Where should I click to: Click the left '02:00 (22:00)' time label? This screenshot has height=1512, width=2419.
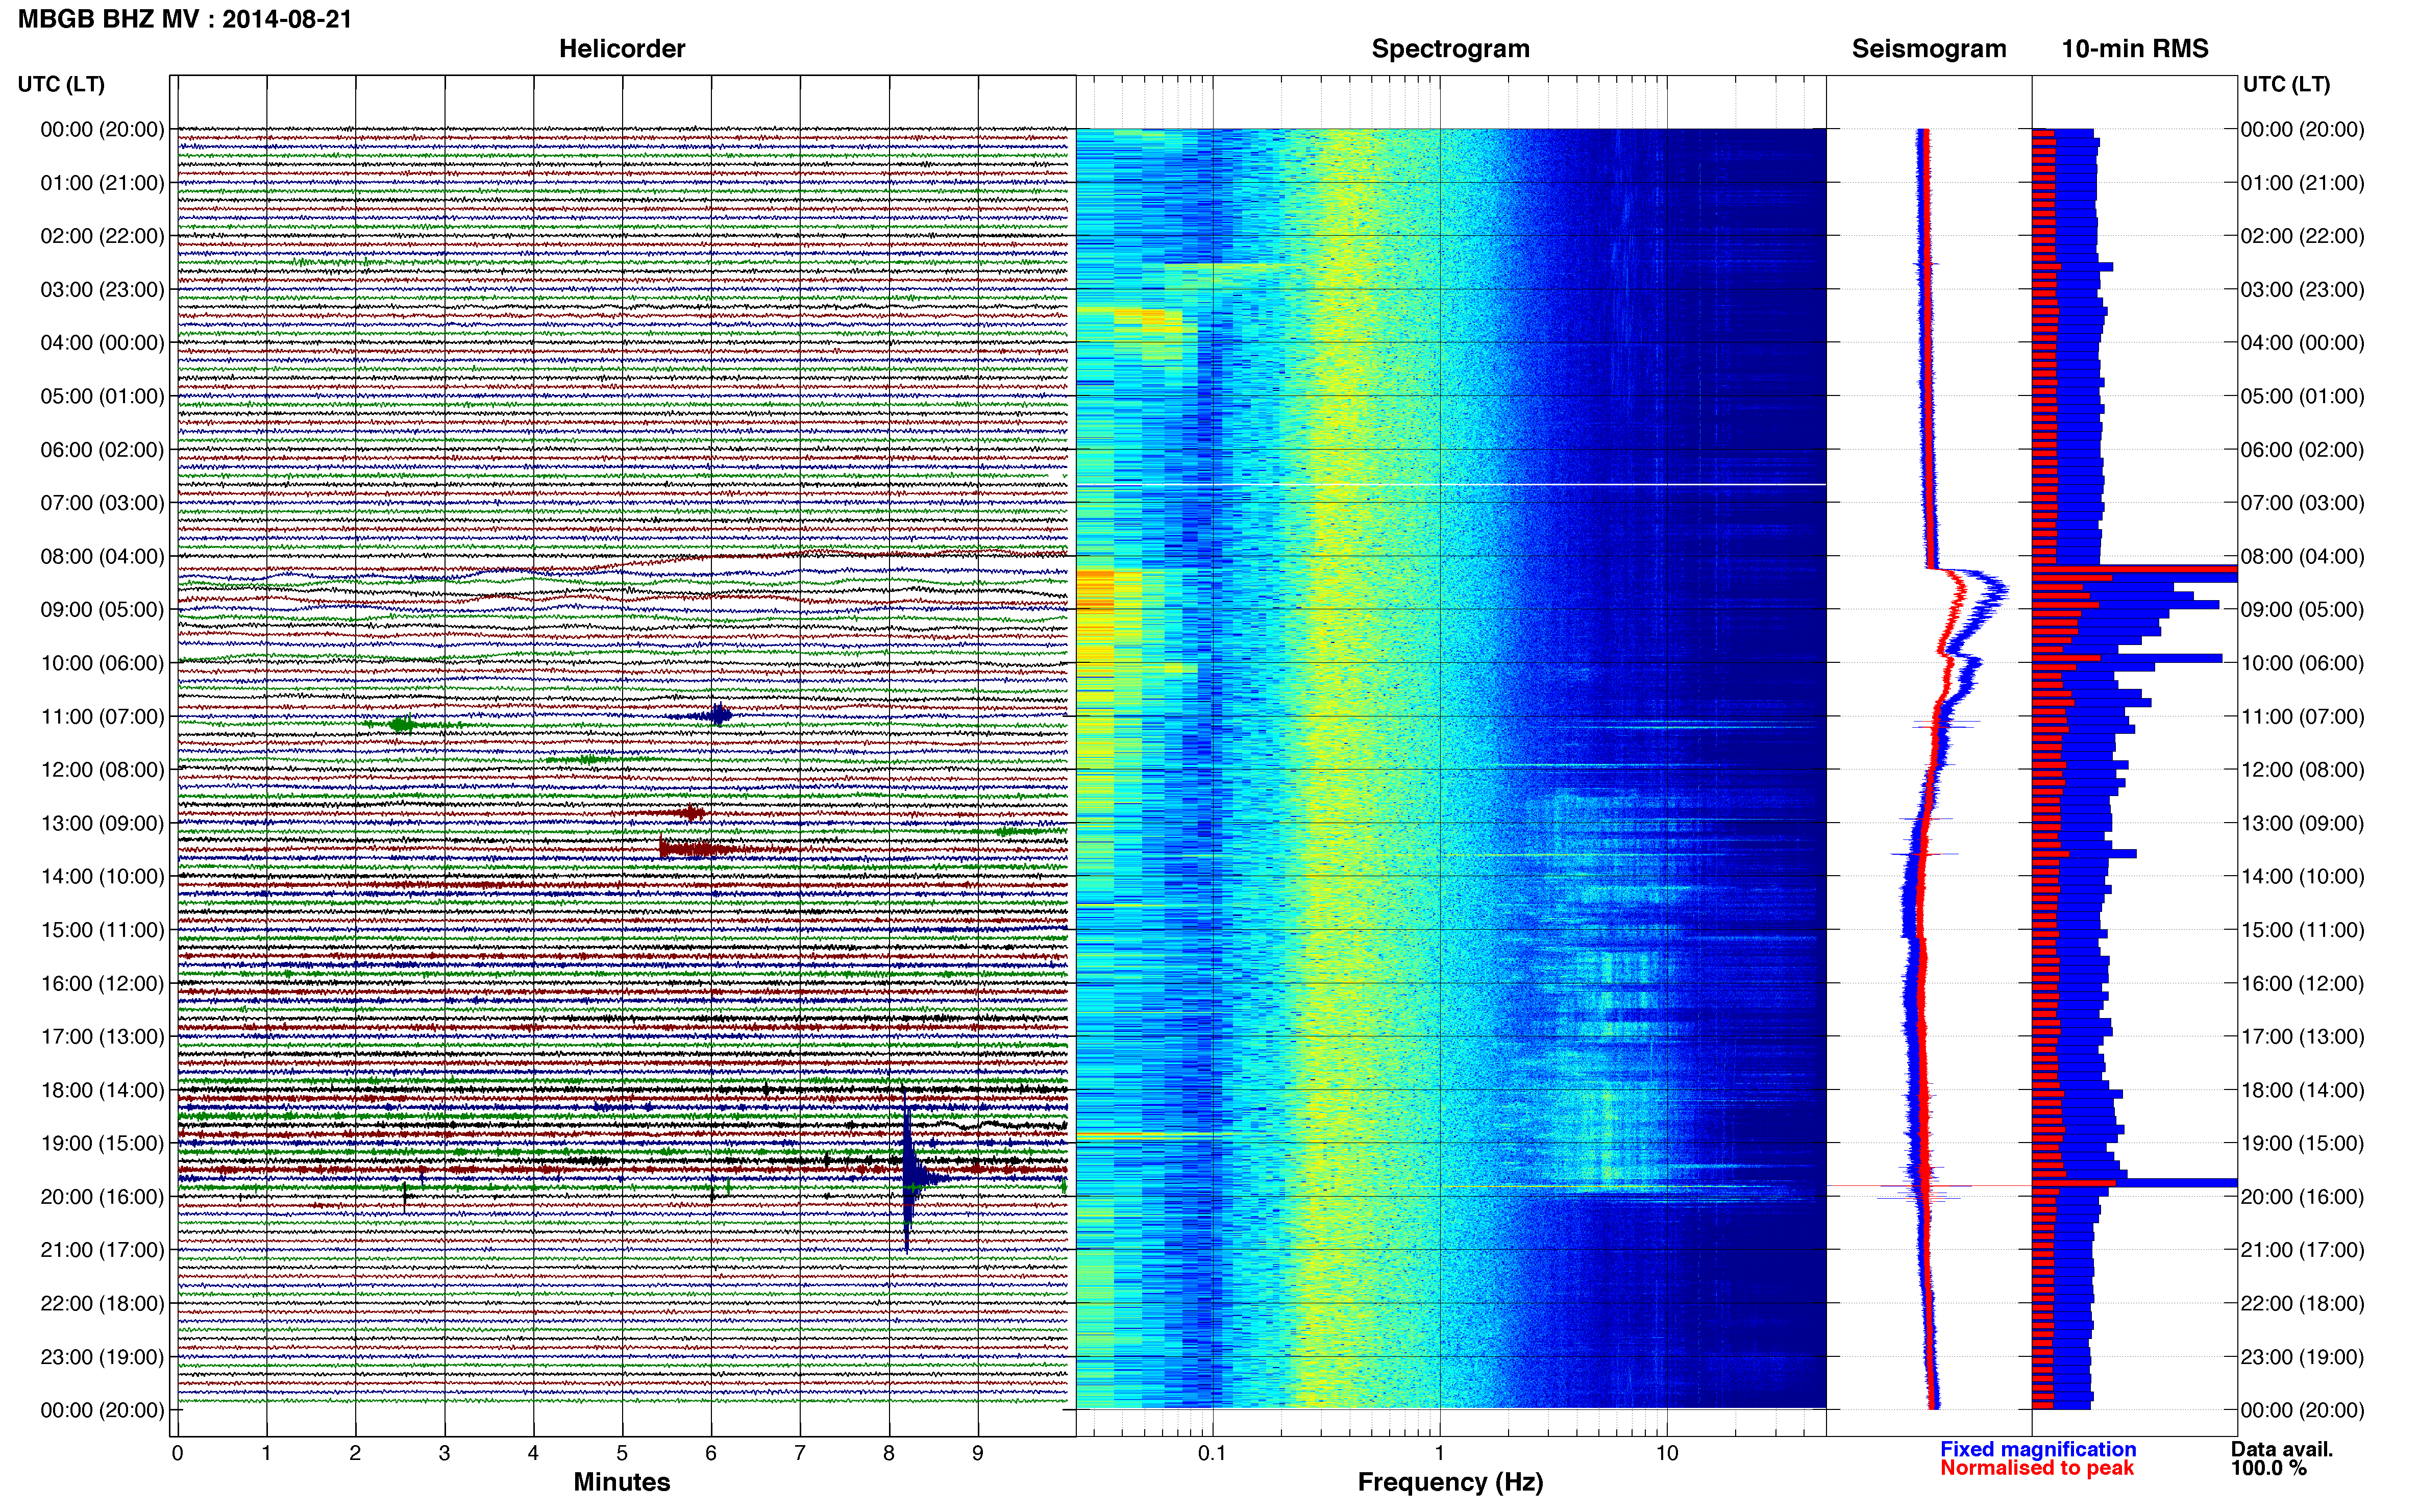[102, 236]
